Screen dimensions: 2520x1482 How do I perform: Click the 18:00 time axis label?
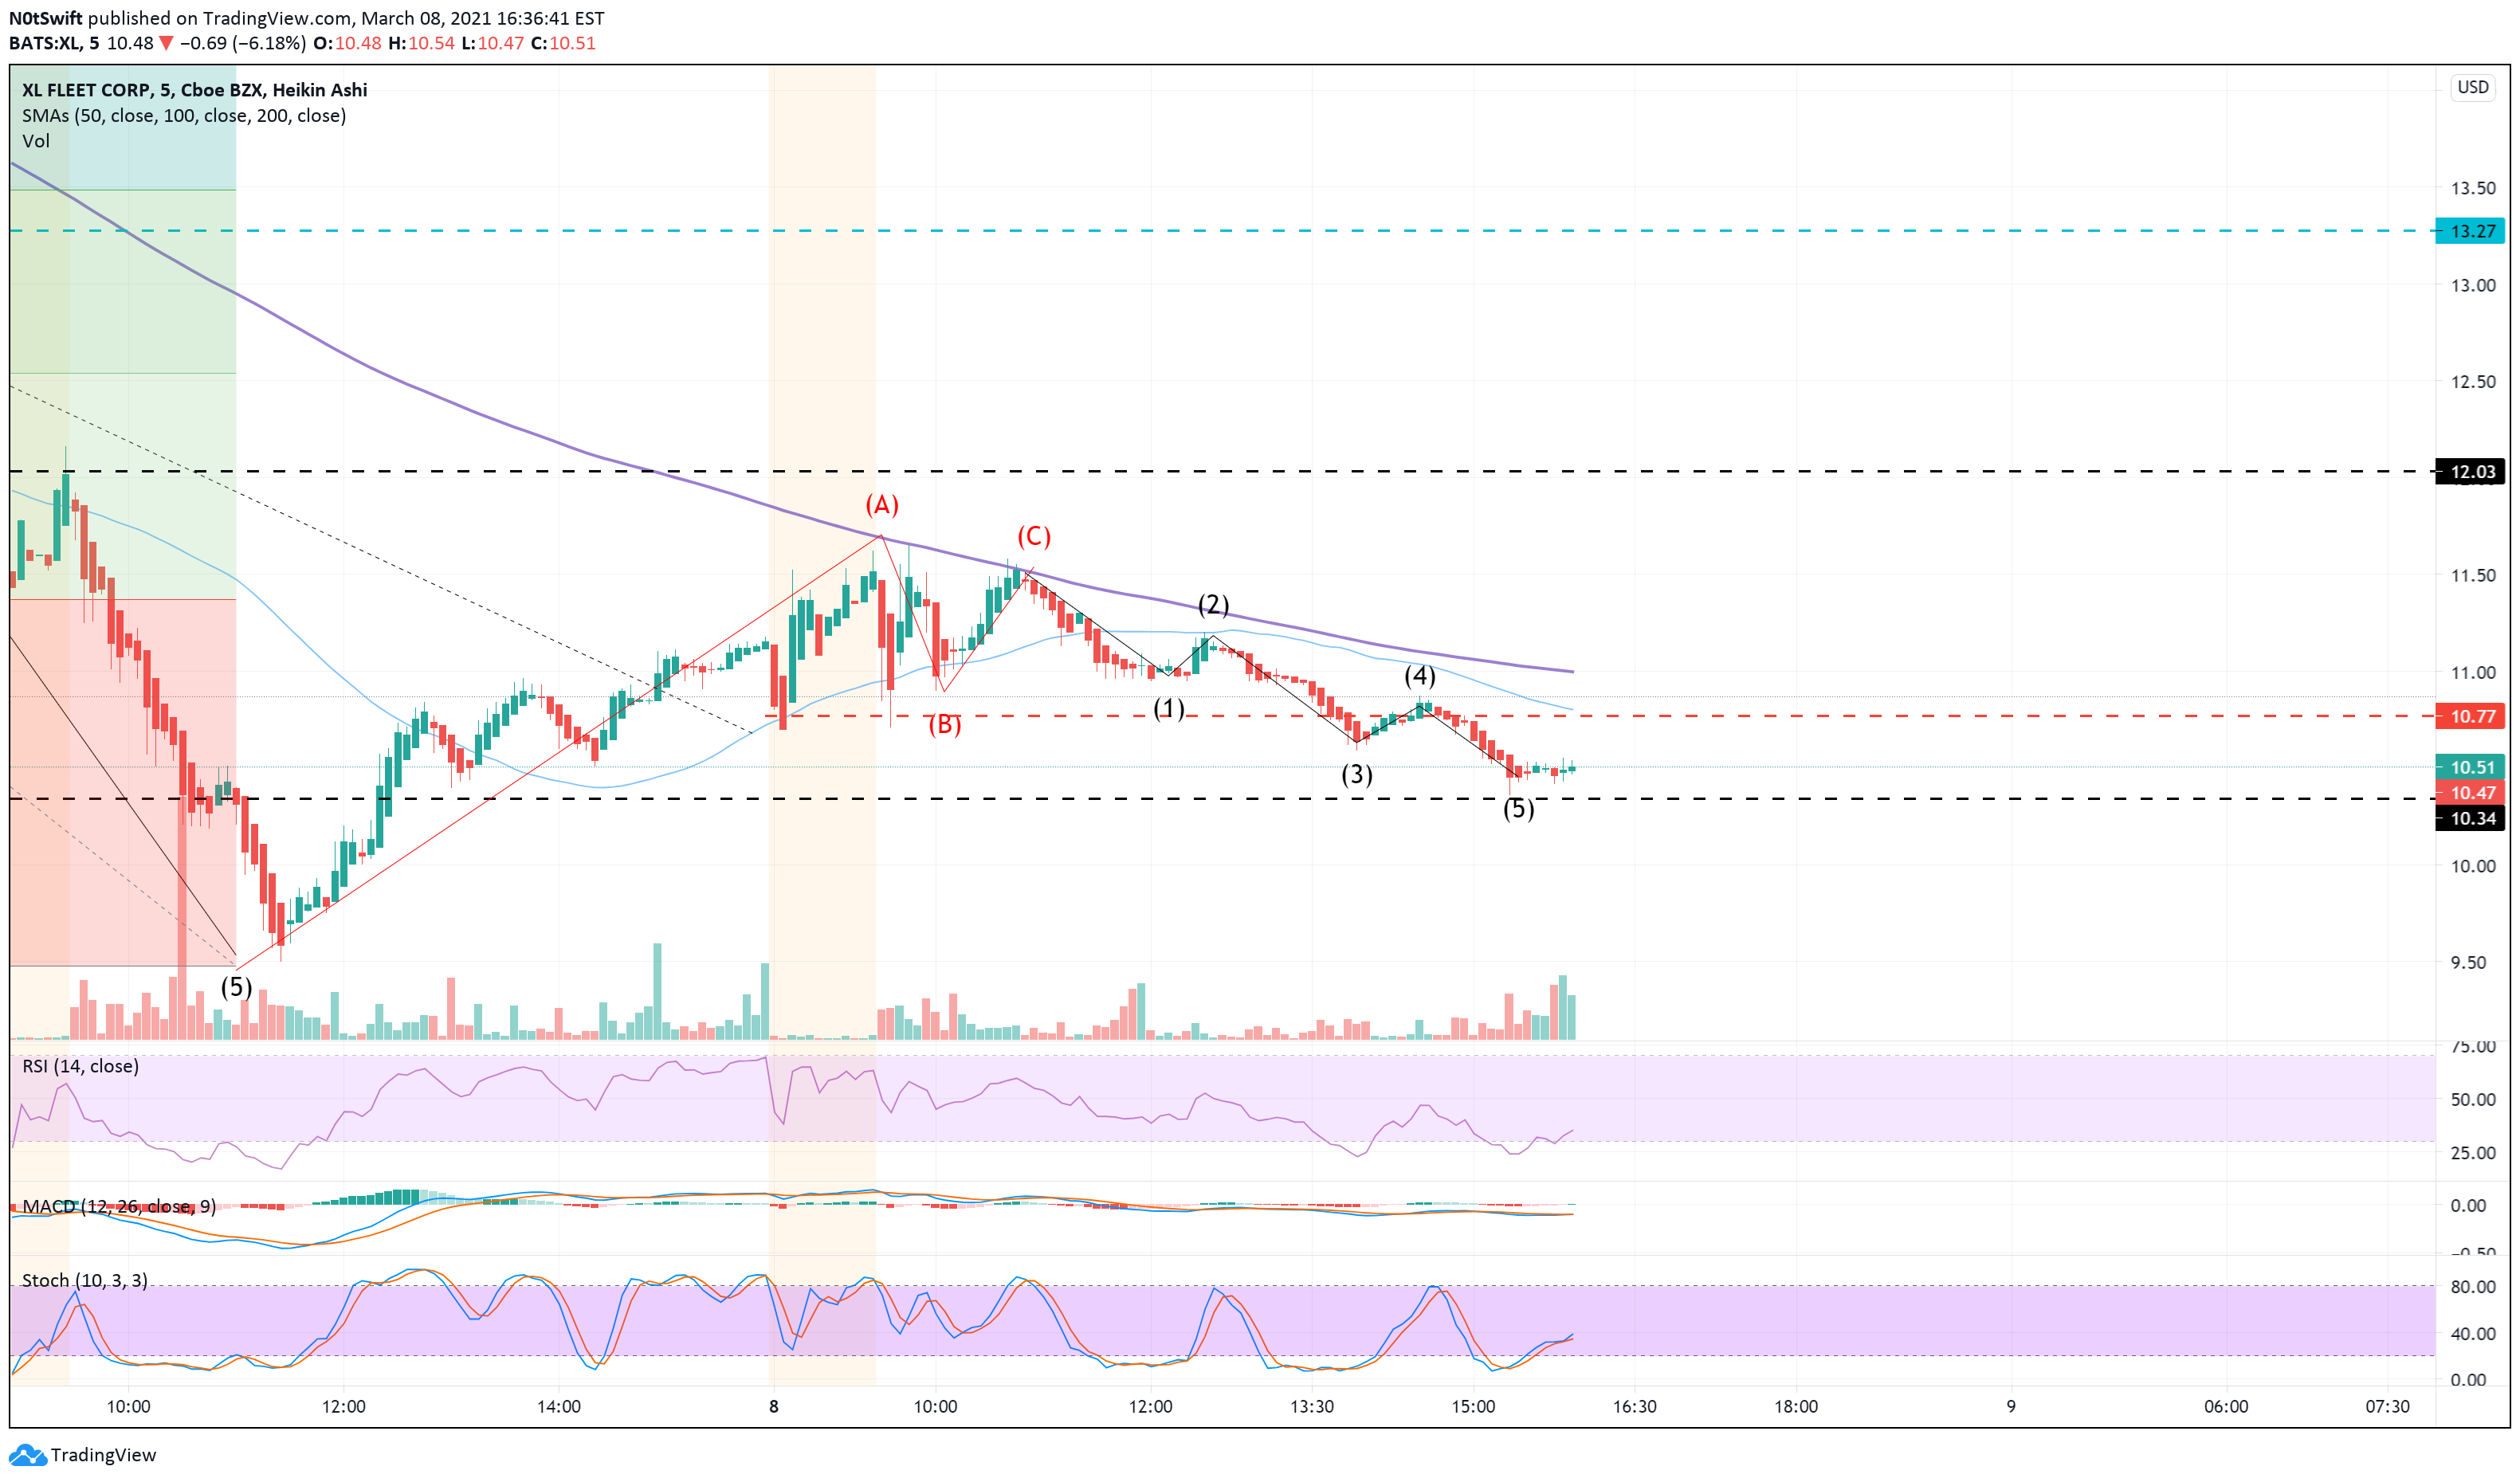tap(1796, 1407)
